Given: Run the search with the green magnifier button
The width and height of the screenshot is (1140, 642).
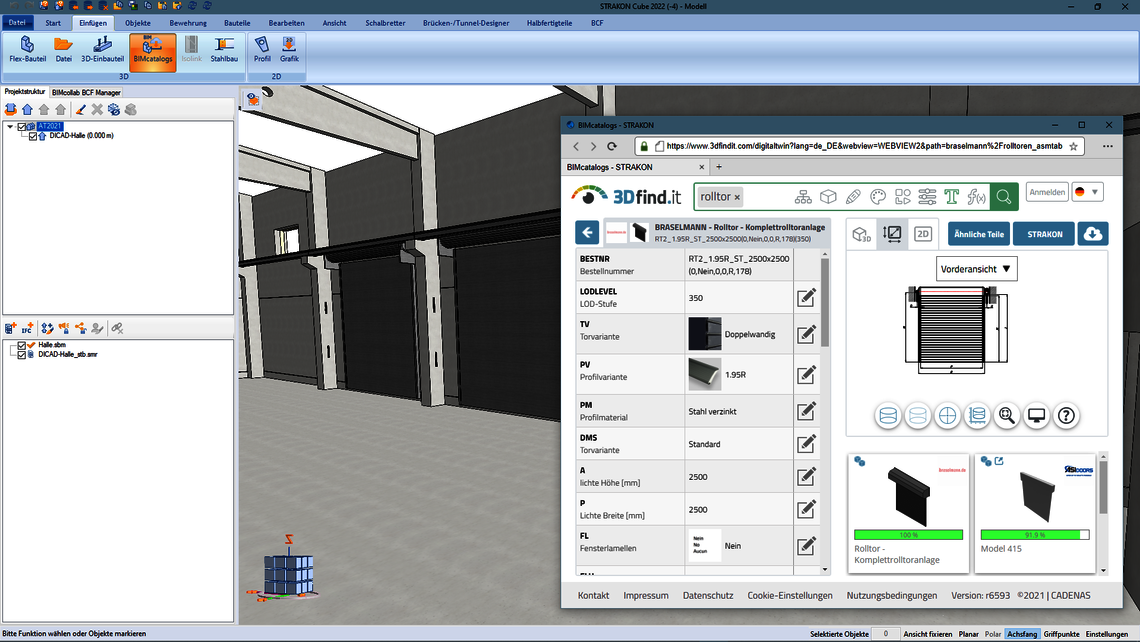Looking at the screenshot, I should tap(1003, 196).
